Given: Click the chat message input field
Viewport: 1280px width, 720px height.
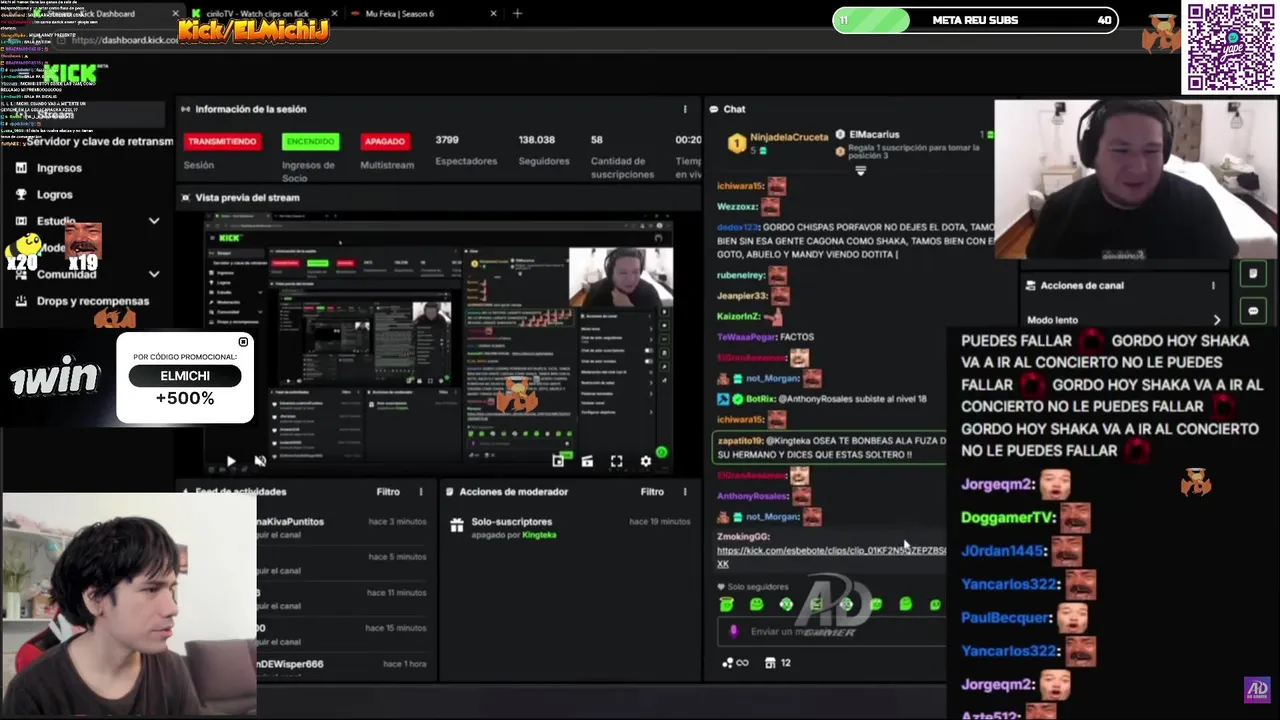Looking at the screenshot, I should [830, 631].
